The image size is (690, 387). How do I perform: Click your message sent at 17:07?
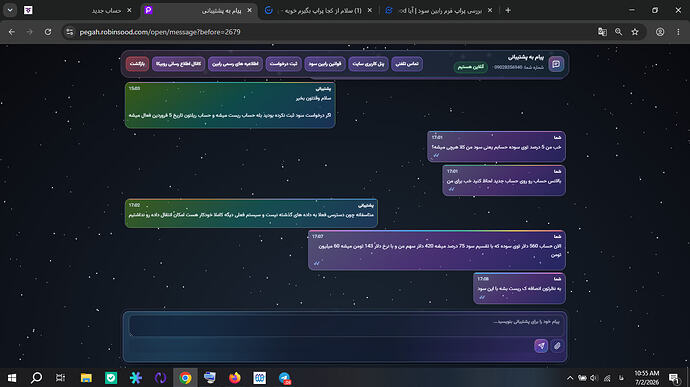click(x=437, y=250)
